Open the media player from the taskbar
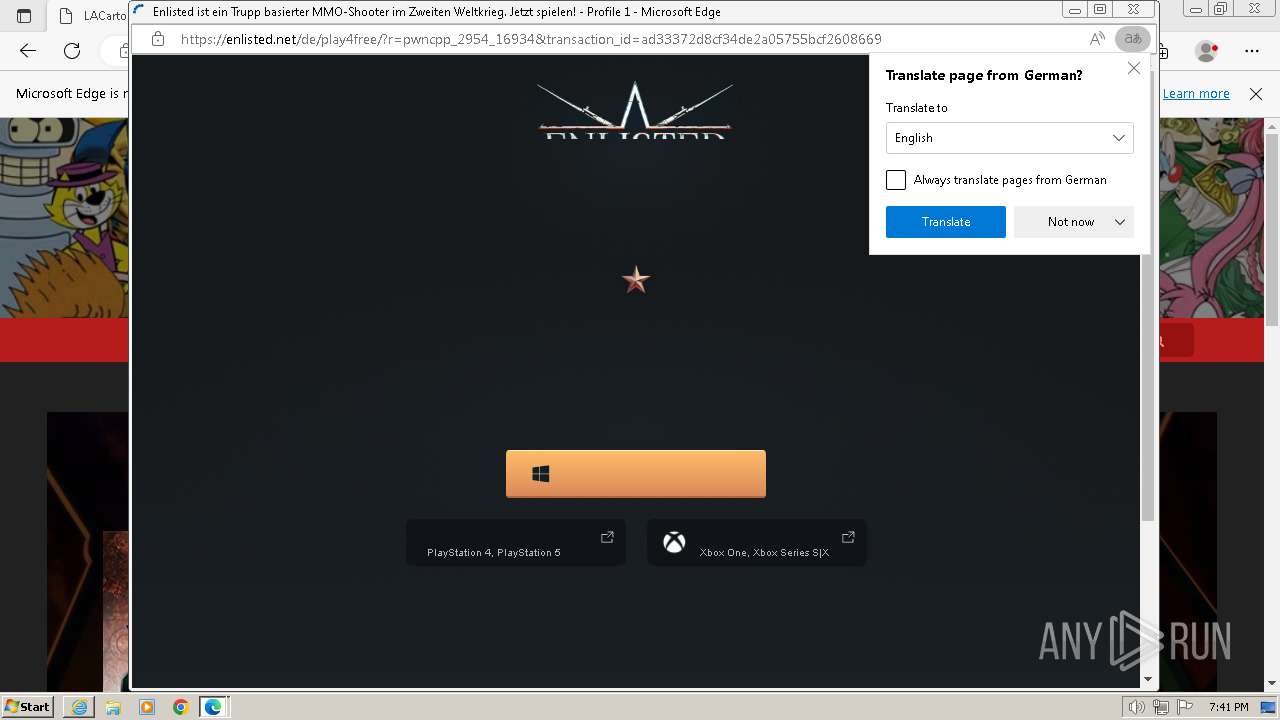The image size is (1280, 720). 147,707
